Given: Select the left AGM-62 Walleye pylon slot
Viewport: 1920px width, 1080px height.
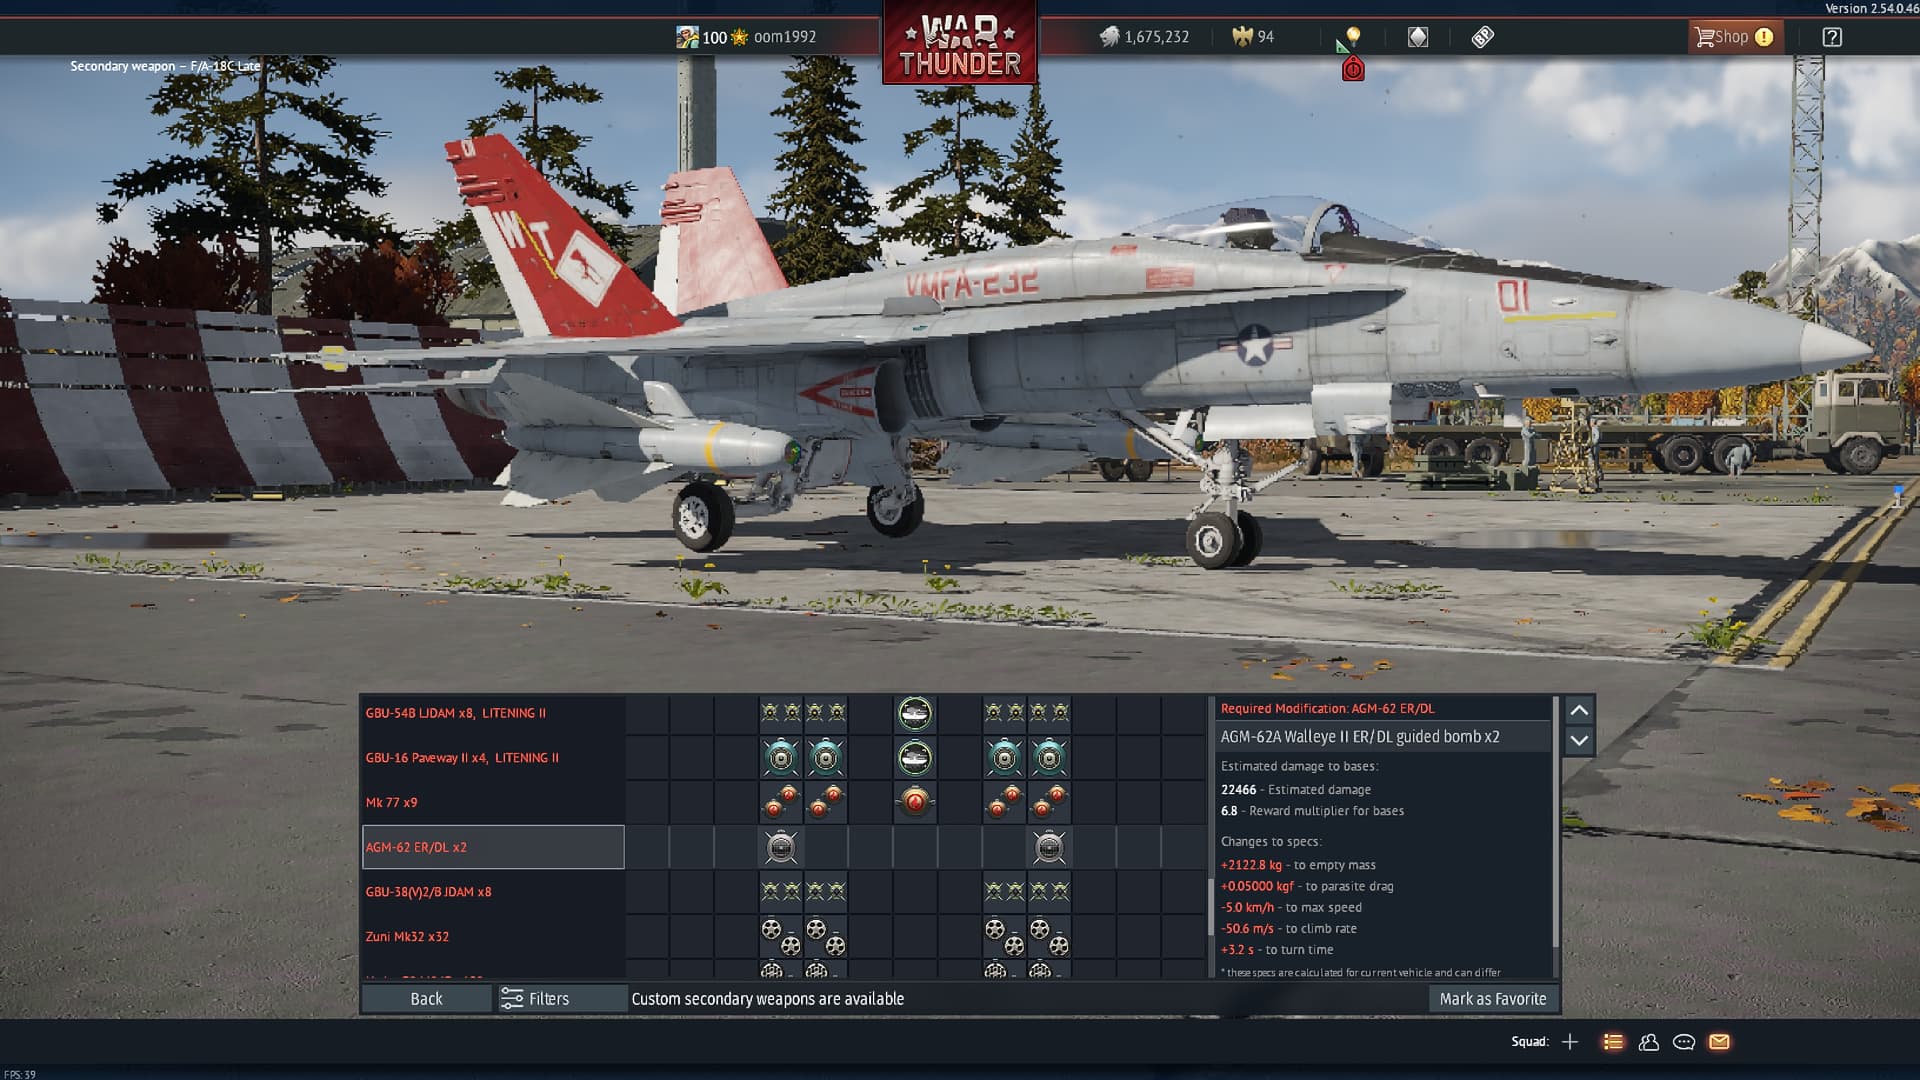Looking at the screenshot, I should (x=781, y=847).
